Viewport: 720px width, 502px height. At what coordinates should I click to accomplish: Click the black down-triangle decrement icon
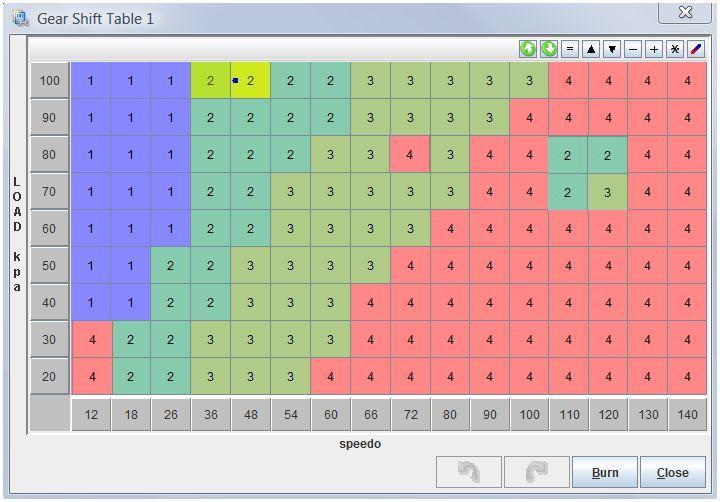612,49
